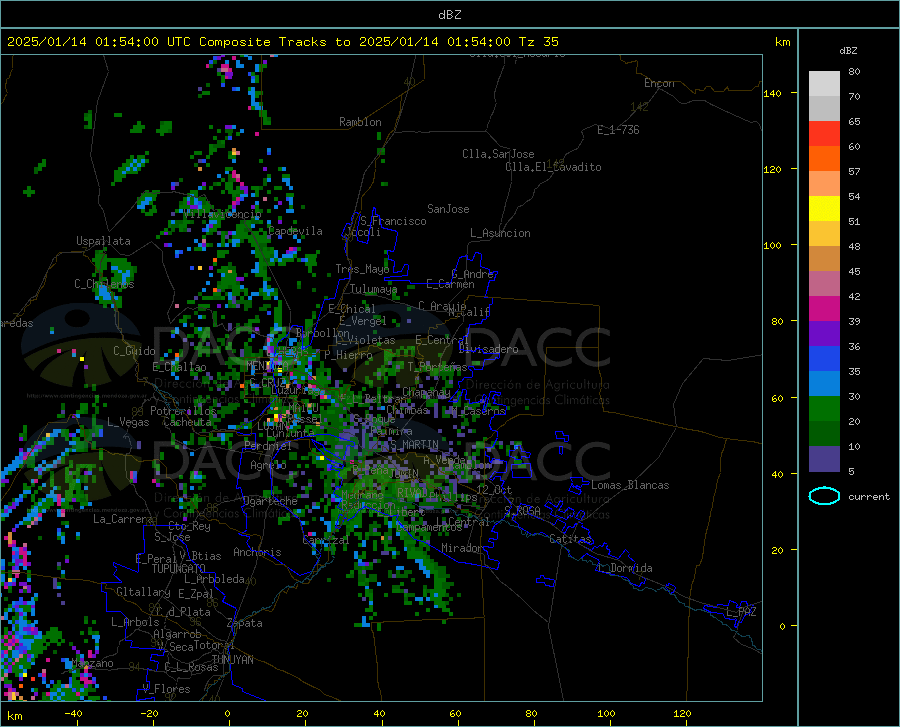This screenshot has height=727, width=900.
Task: Click the Tulumaya town label
Action: [373, 289]
